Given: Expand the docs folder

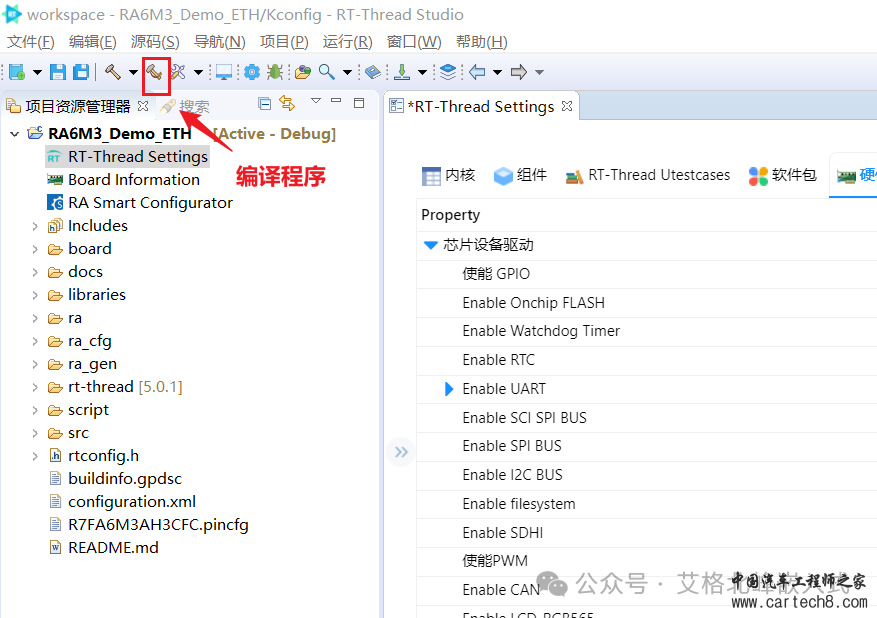Looking at the screenshot, I should click(x=35, y=272).
